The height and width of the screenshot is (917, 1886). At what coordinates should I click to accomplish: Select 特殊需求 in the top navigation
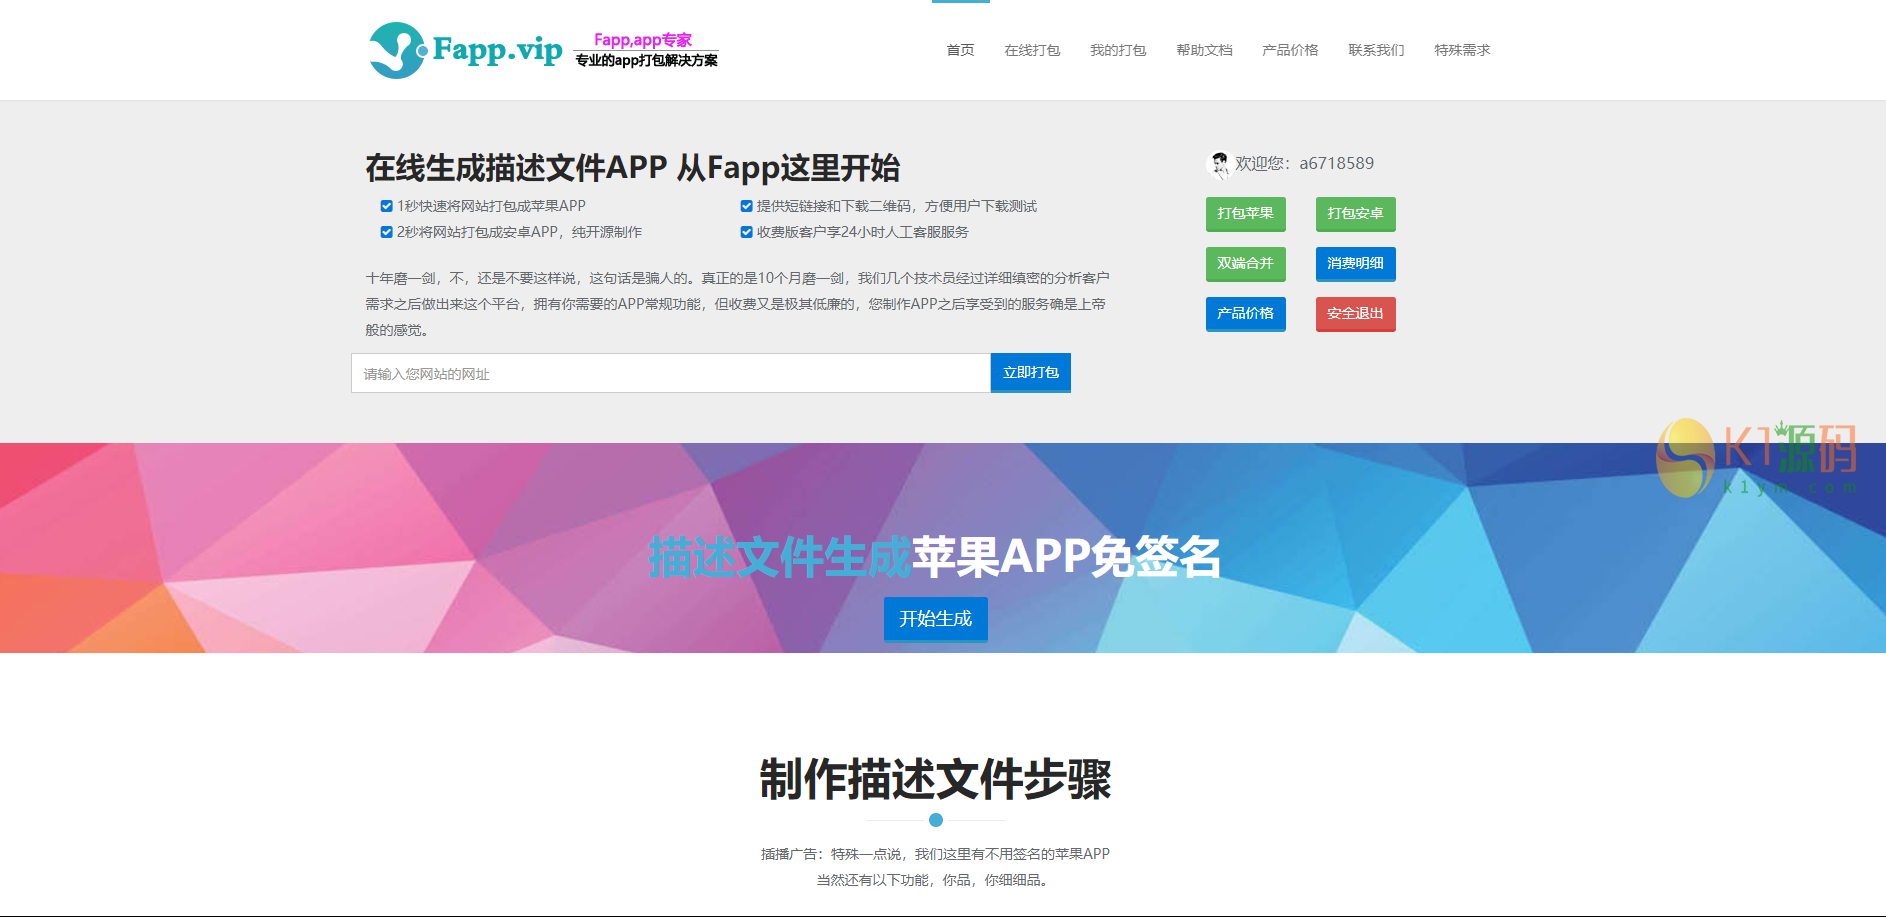click(x=1462, y=50)
